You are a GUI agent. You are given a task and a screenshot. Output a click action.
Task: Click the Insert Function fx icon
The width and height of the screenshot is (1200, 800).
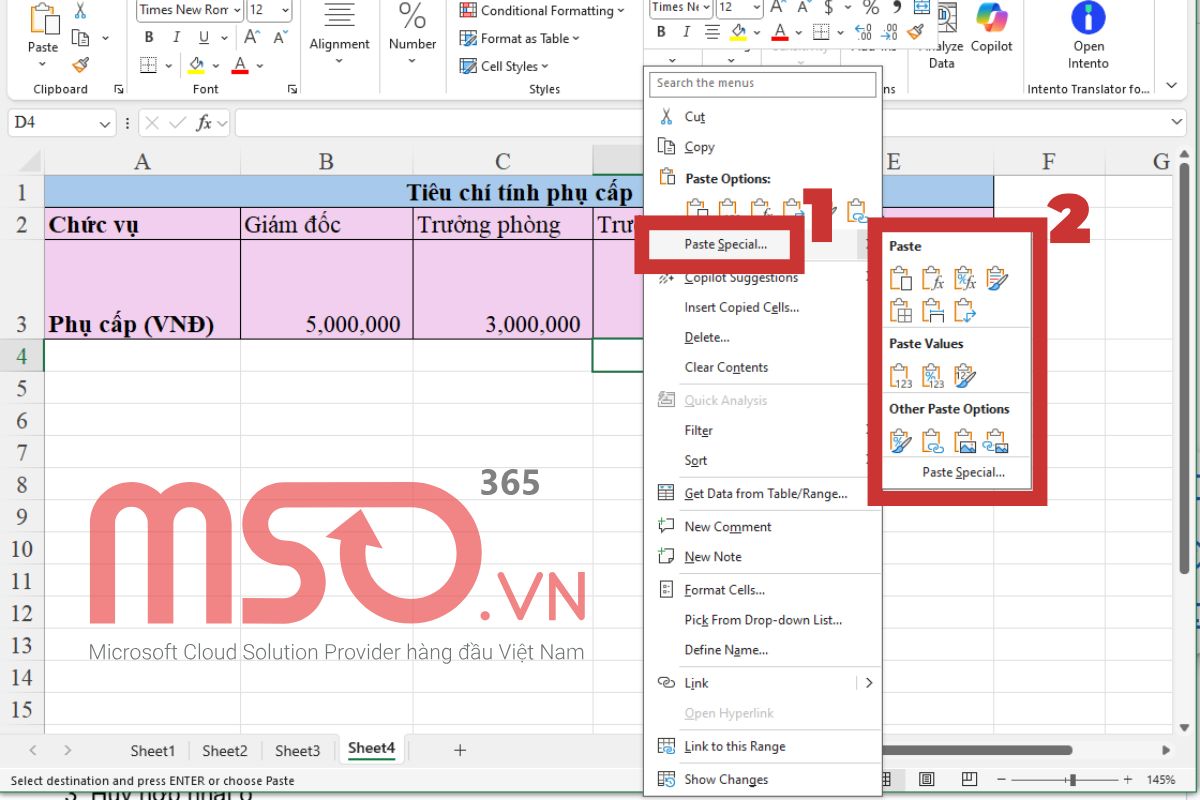(x=203, y=123)
